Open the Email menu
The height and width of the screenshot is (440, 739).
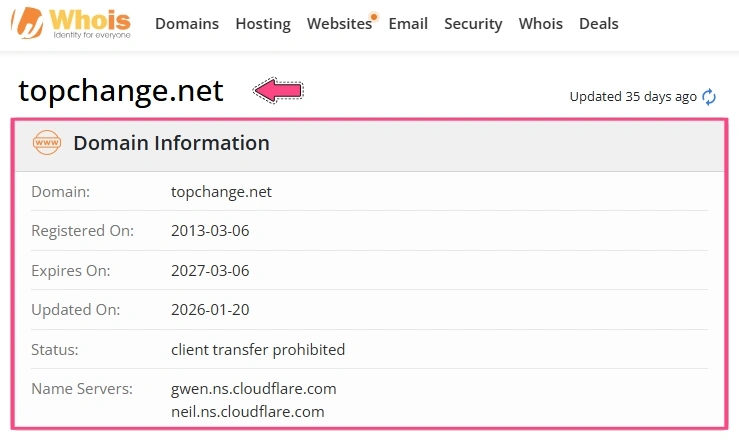[x=408, y=24]
